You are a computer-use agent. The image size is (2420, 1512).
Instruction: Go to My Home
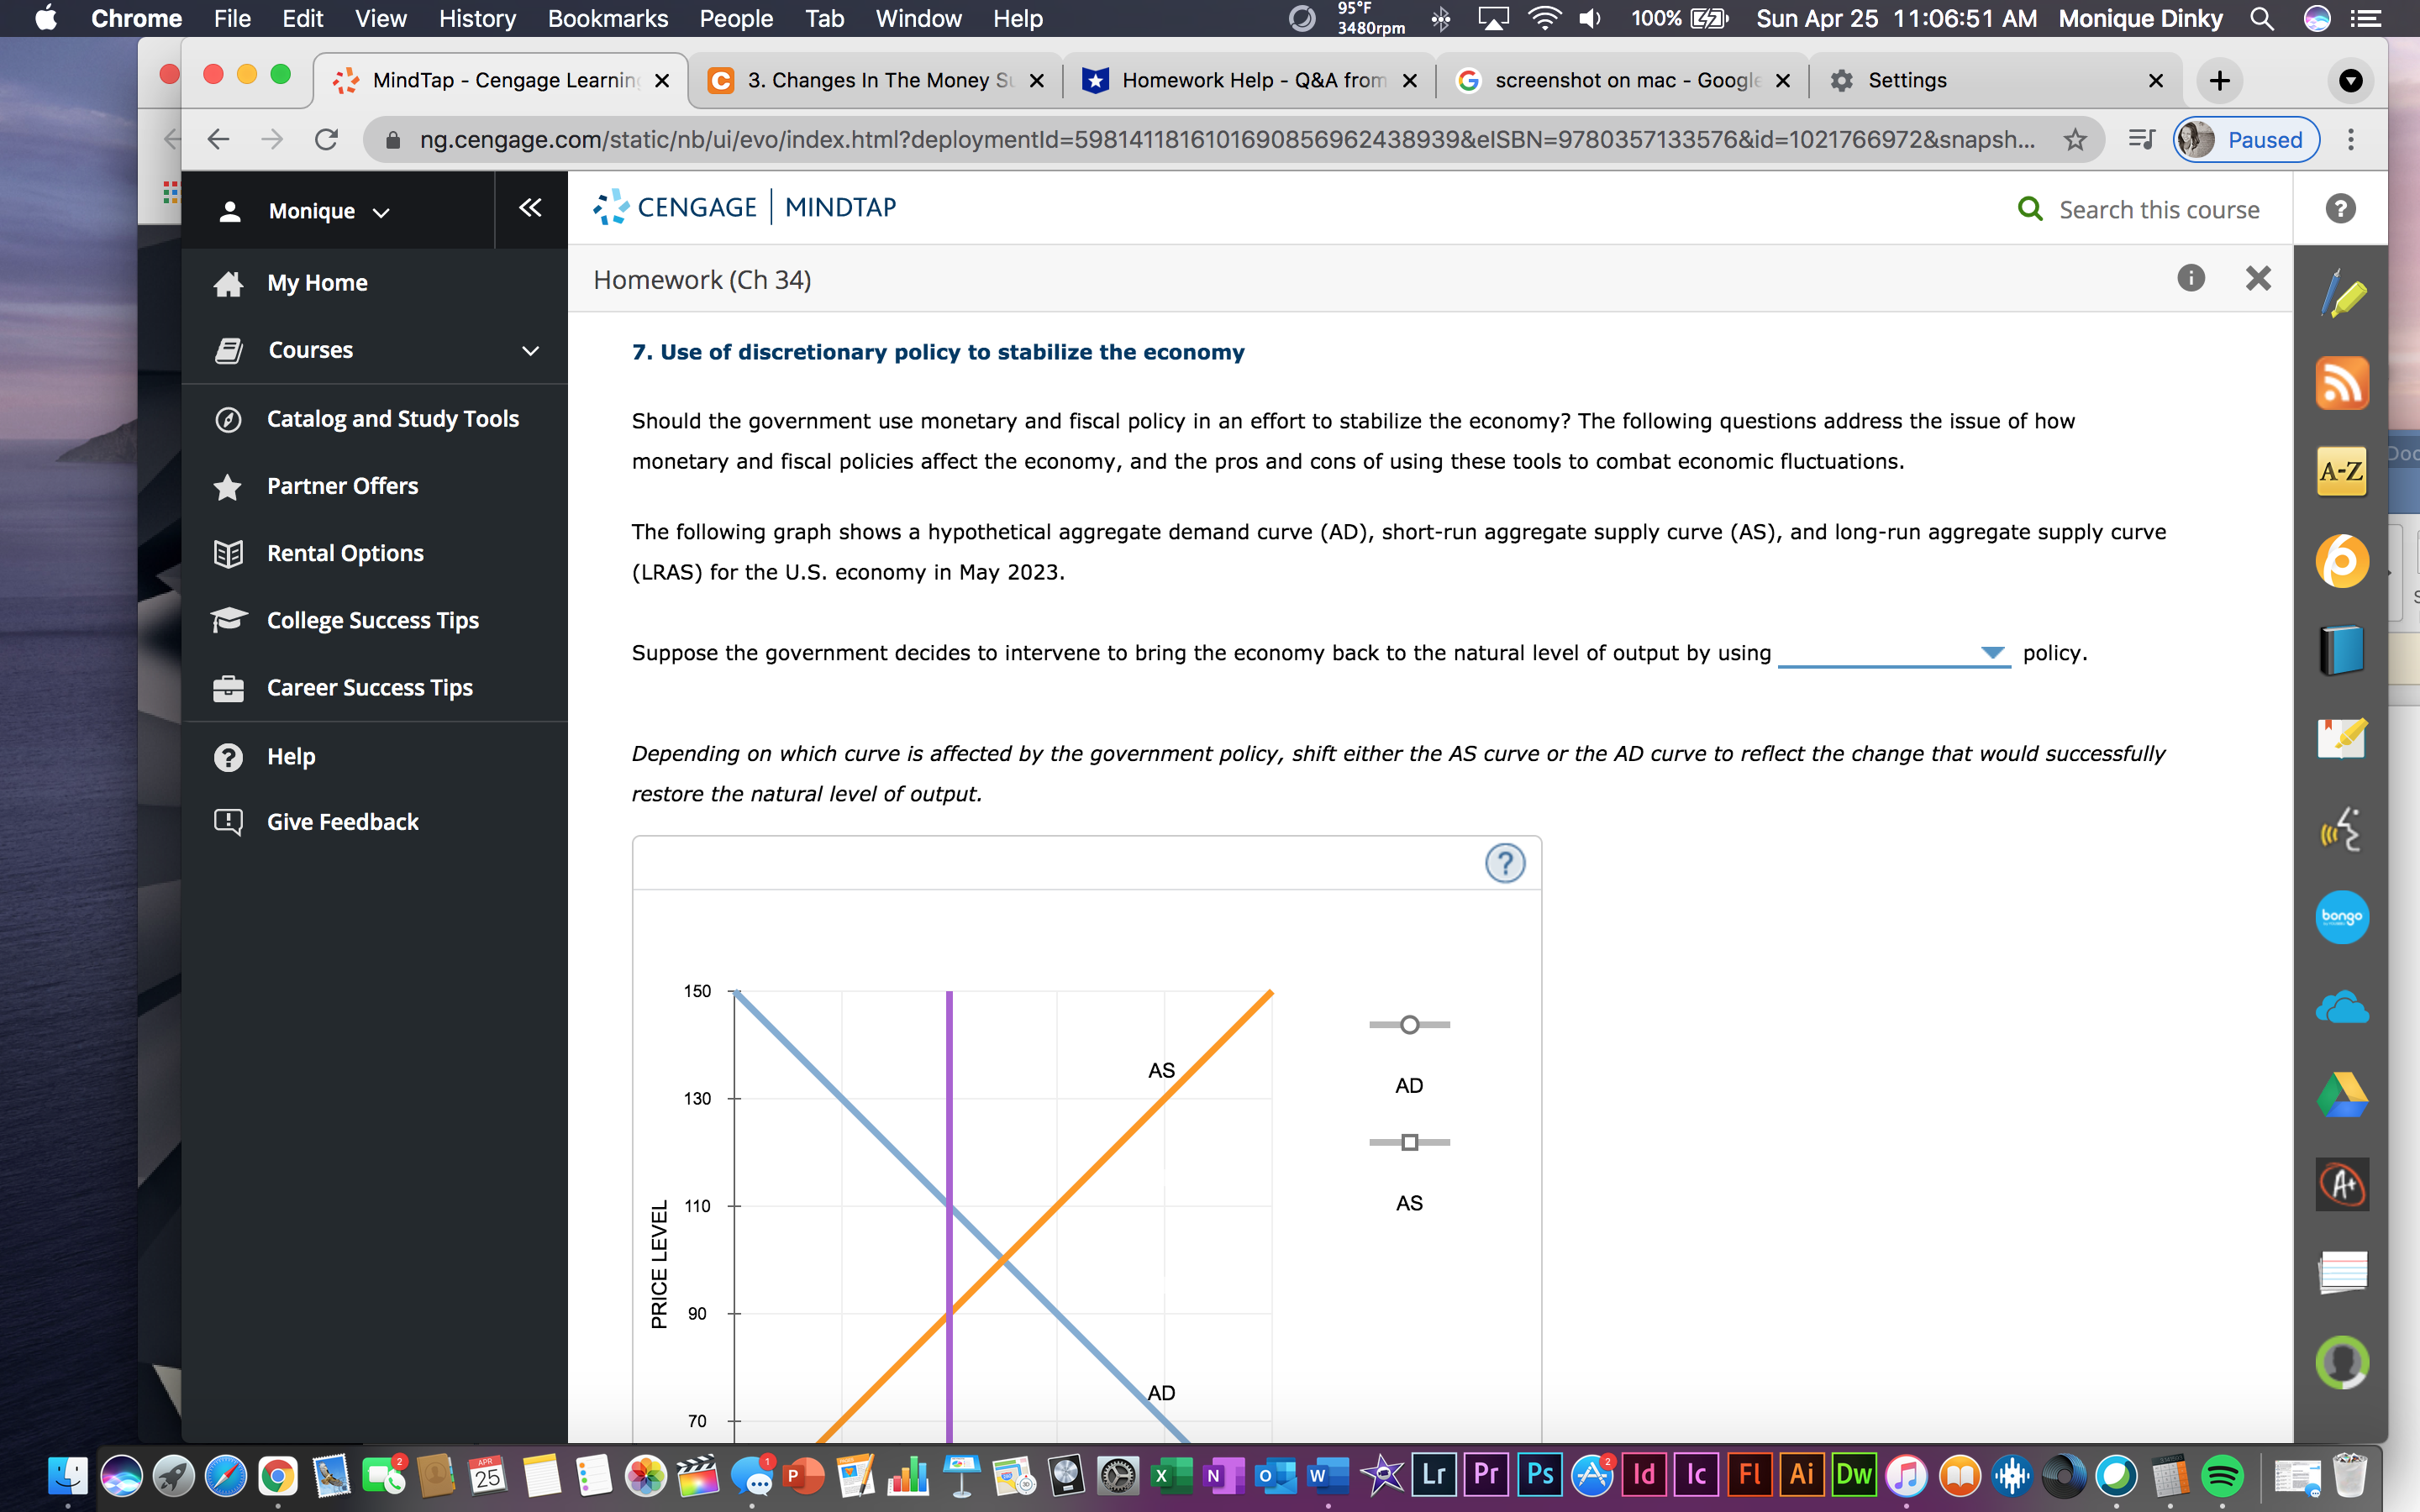pos(317,283)
